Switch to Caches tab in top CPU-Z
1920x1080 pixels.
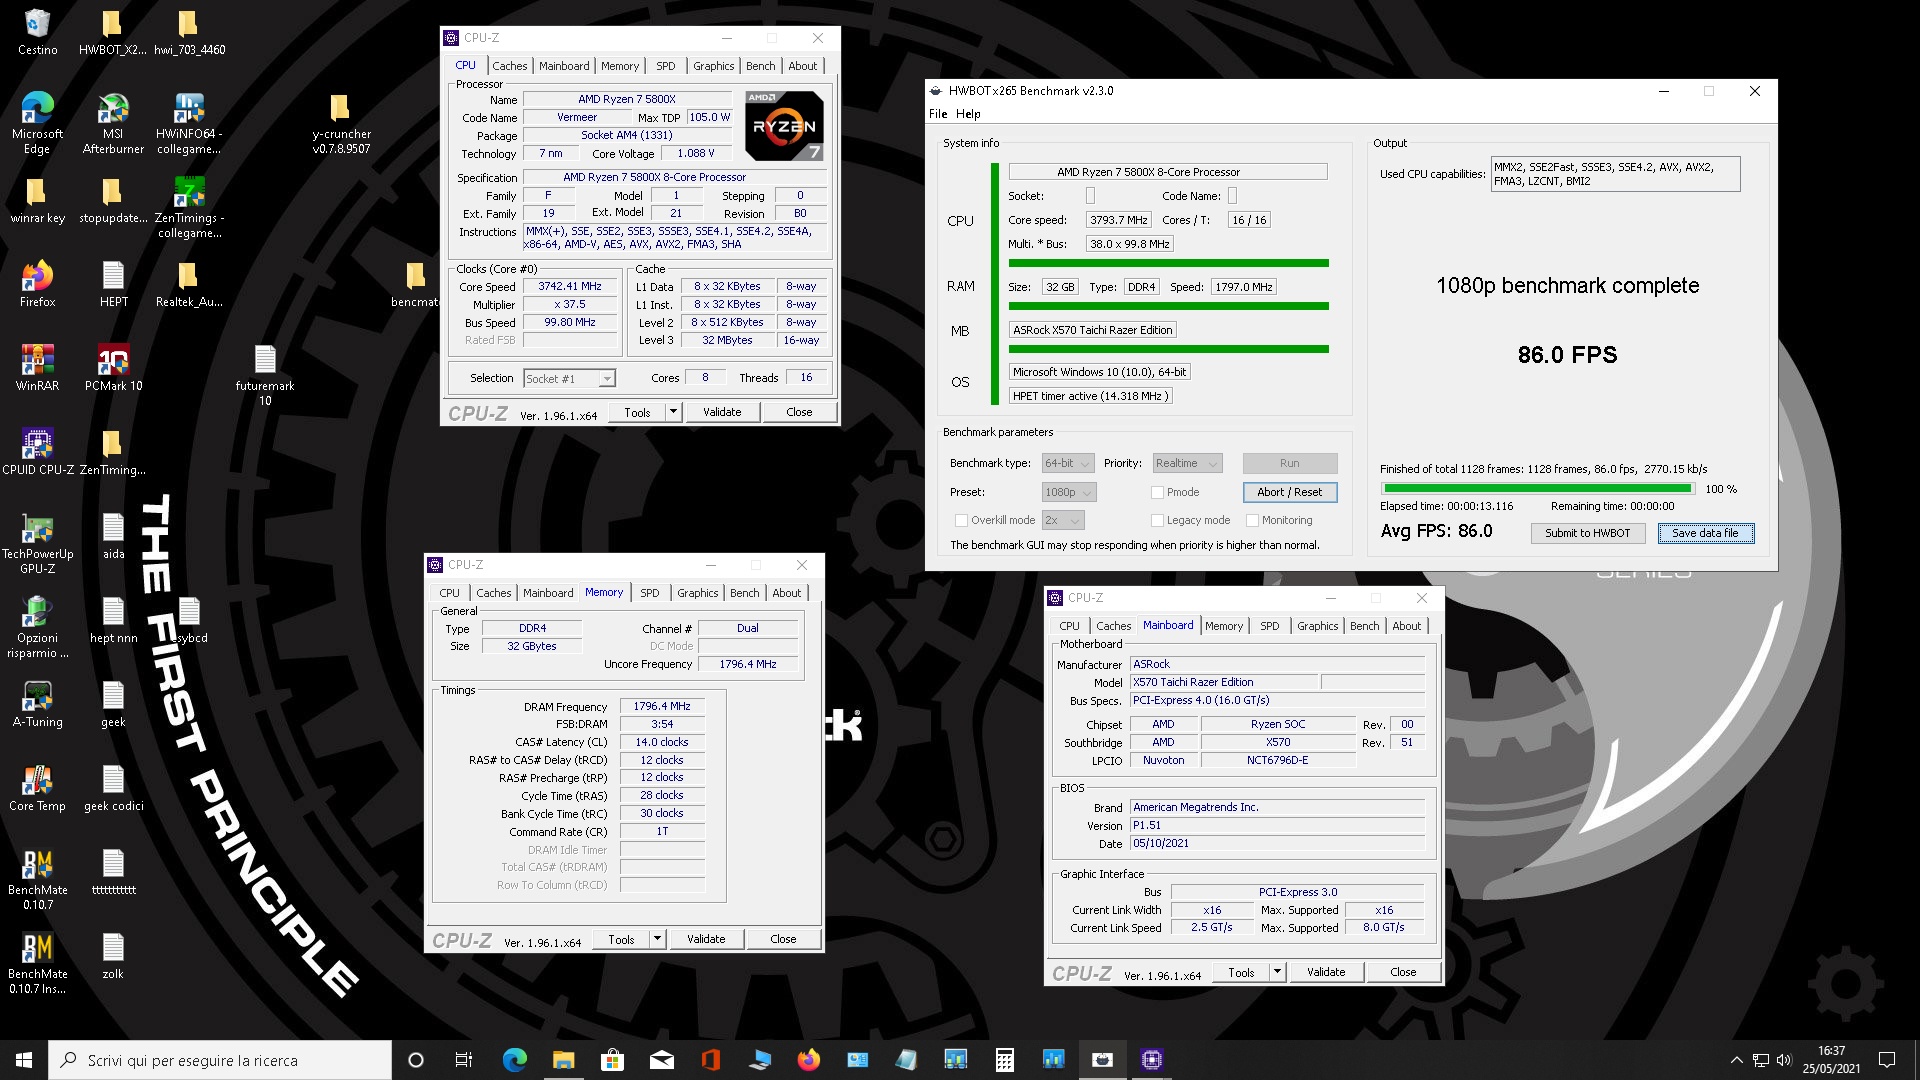click(x=509, y=66)
